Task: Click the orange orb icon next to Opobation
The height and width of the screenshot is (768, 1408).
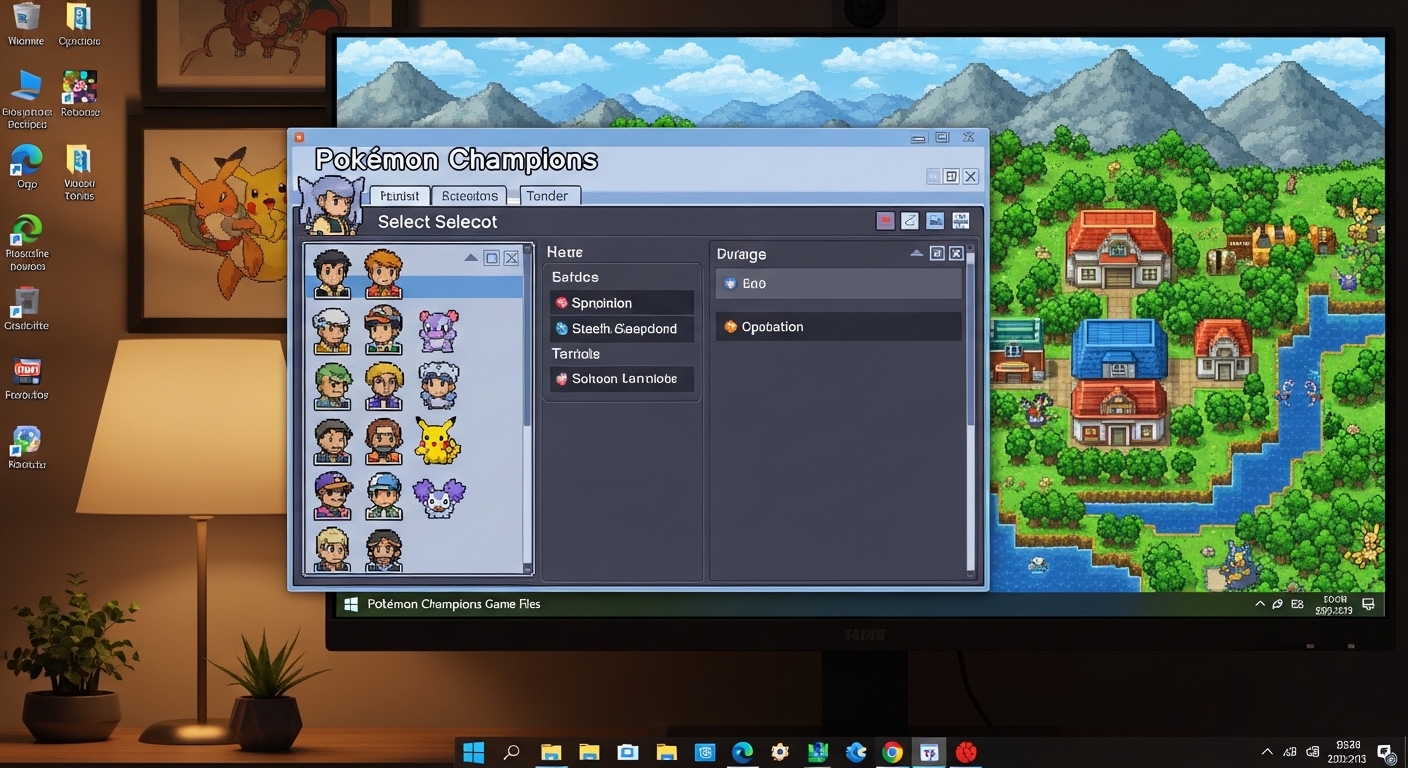Action: (x=729, y=326)
